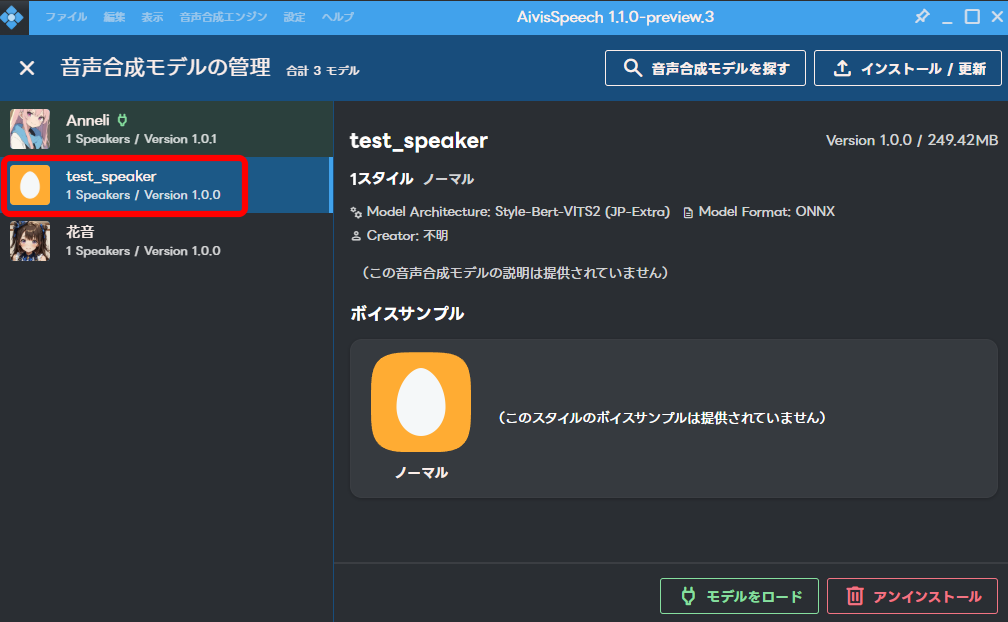Open the 編集 menu
1008x622 pixels.
point(114,17)
